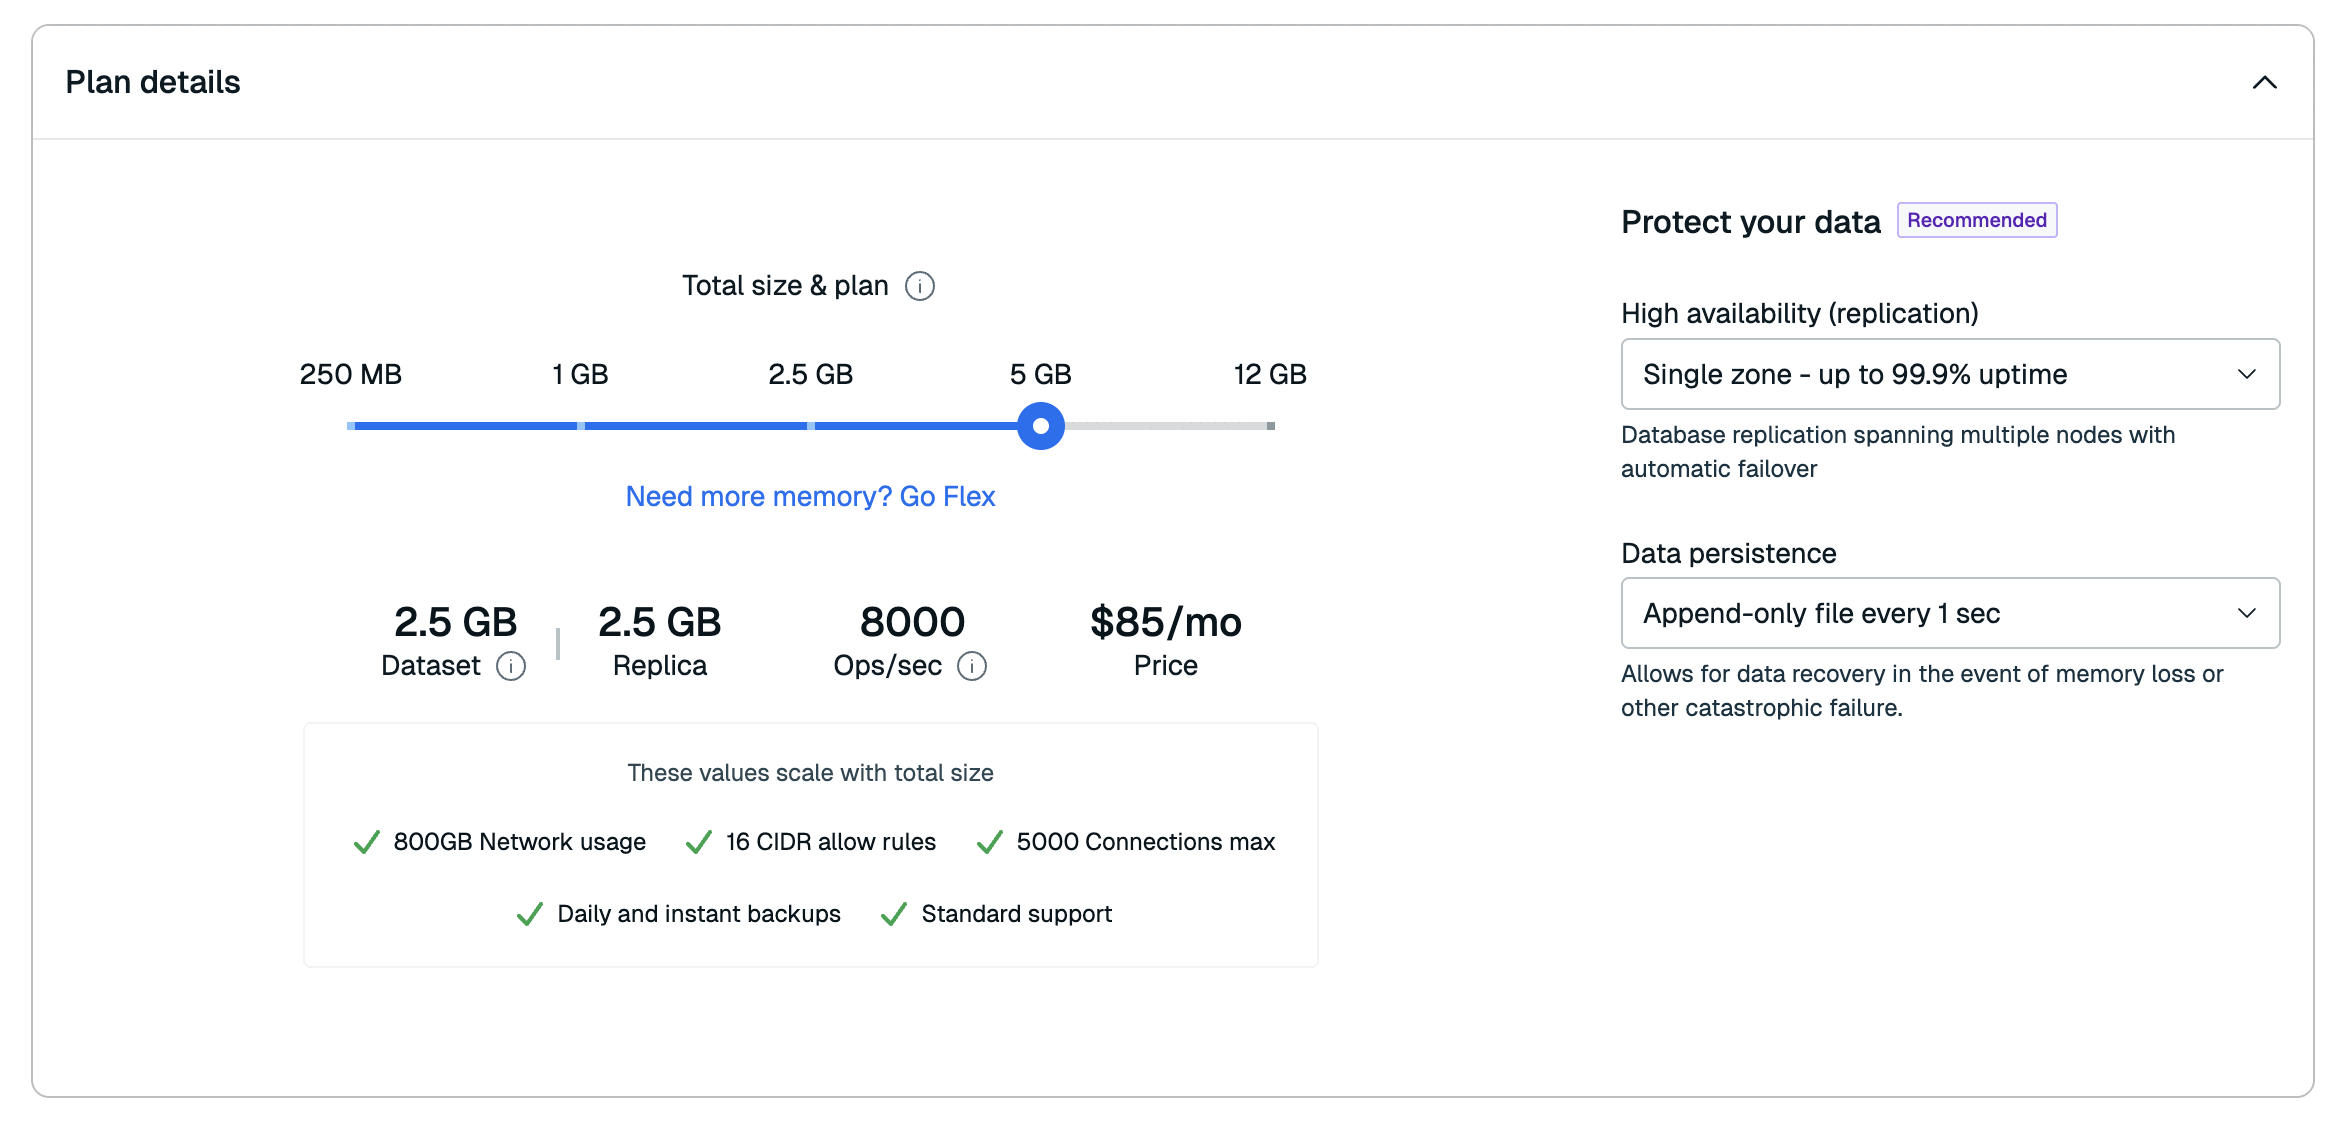Image resolution: width=2352 pixels, height=1124 pixels.
Task: Click the checkmark beside 5000 Connections max
Action: tap(989, 842)
